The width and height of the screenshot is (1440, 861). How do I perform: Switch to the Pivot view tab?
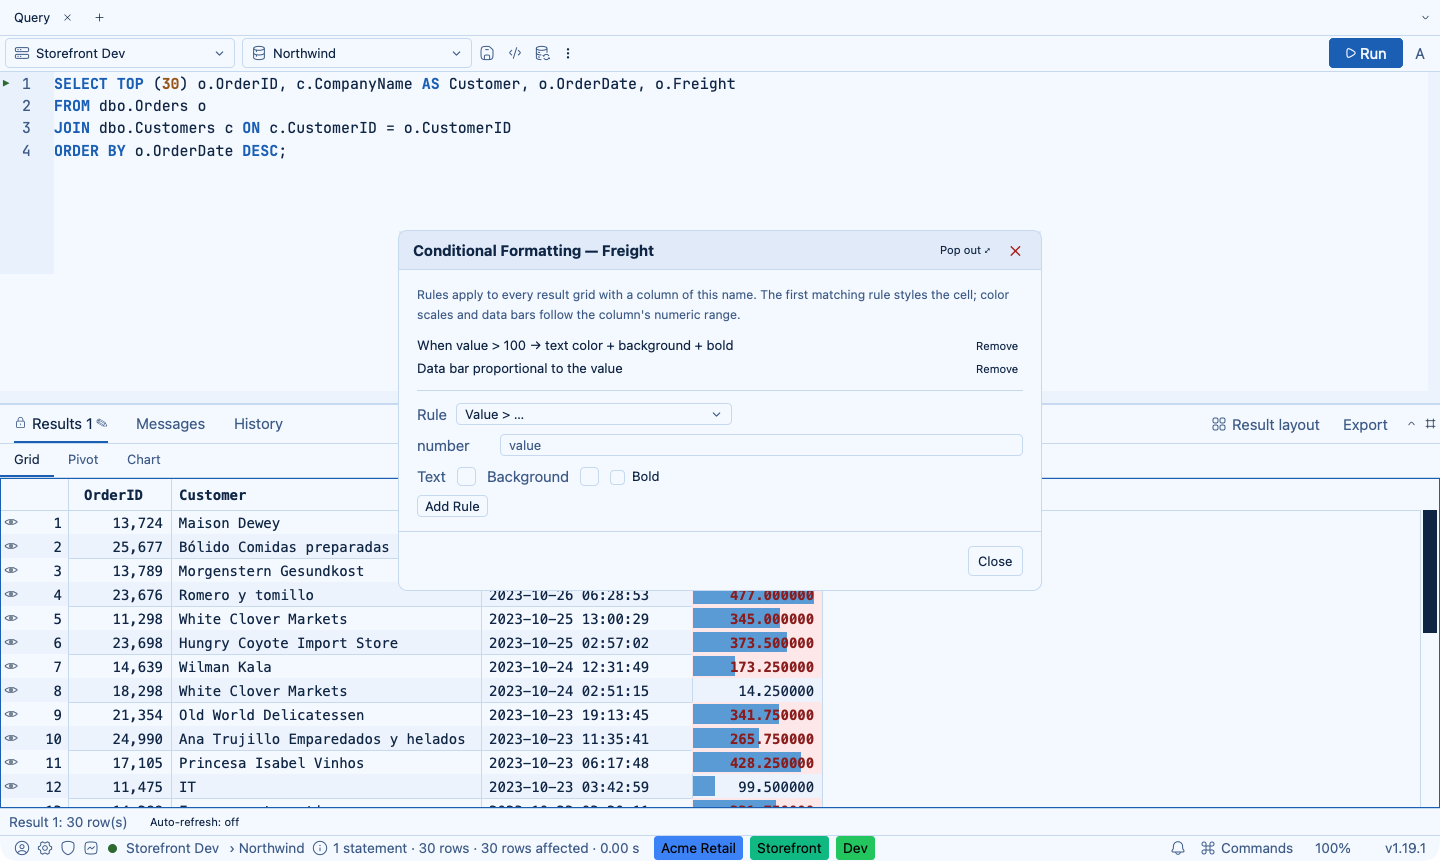pyautogui.click(x=83, y=460)
